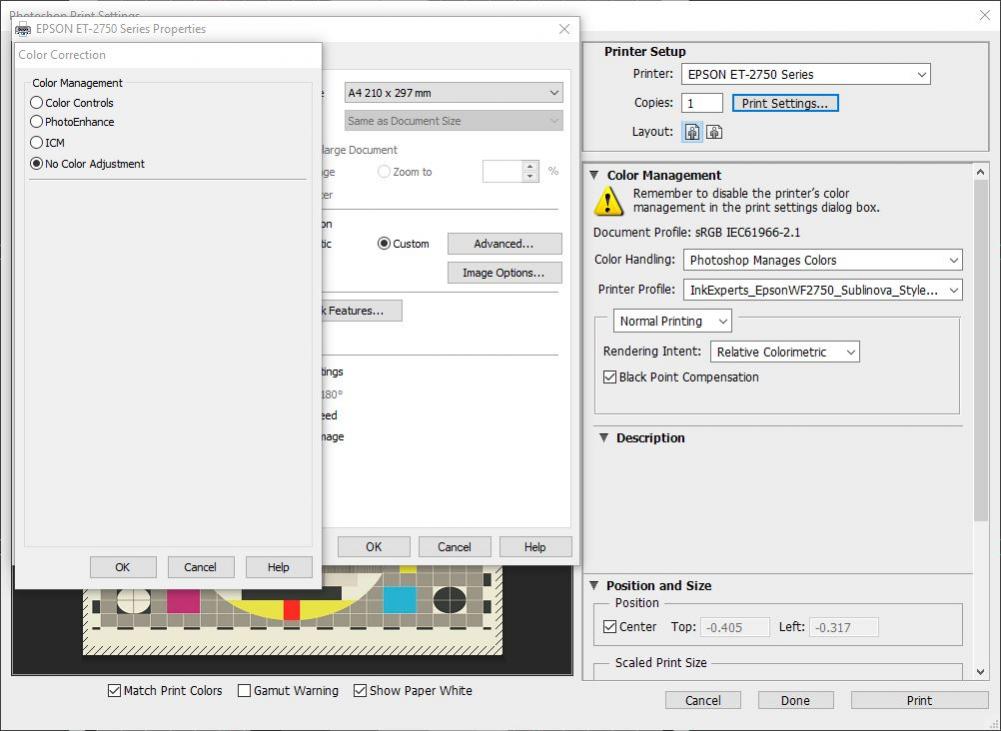Open the Printer dropdown showing EPSON ET-2750 Series

click(806, 75)
